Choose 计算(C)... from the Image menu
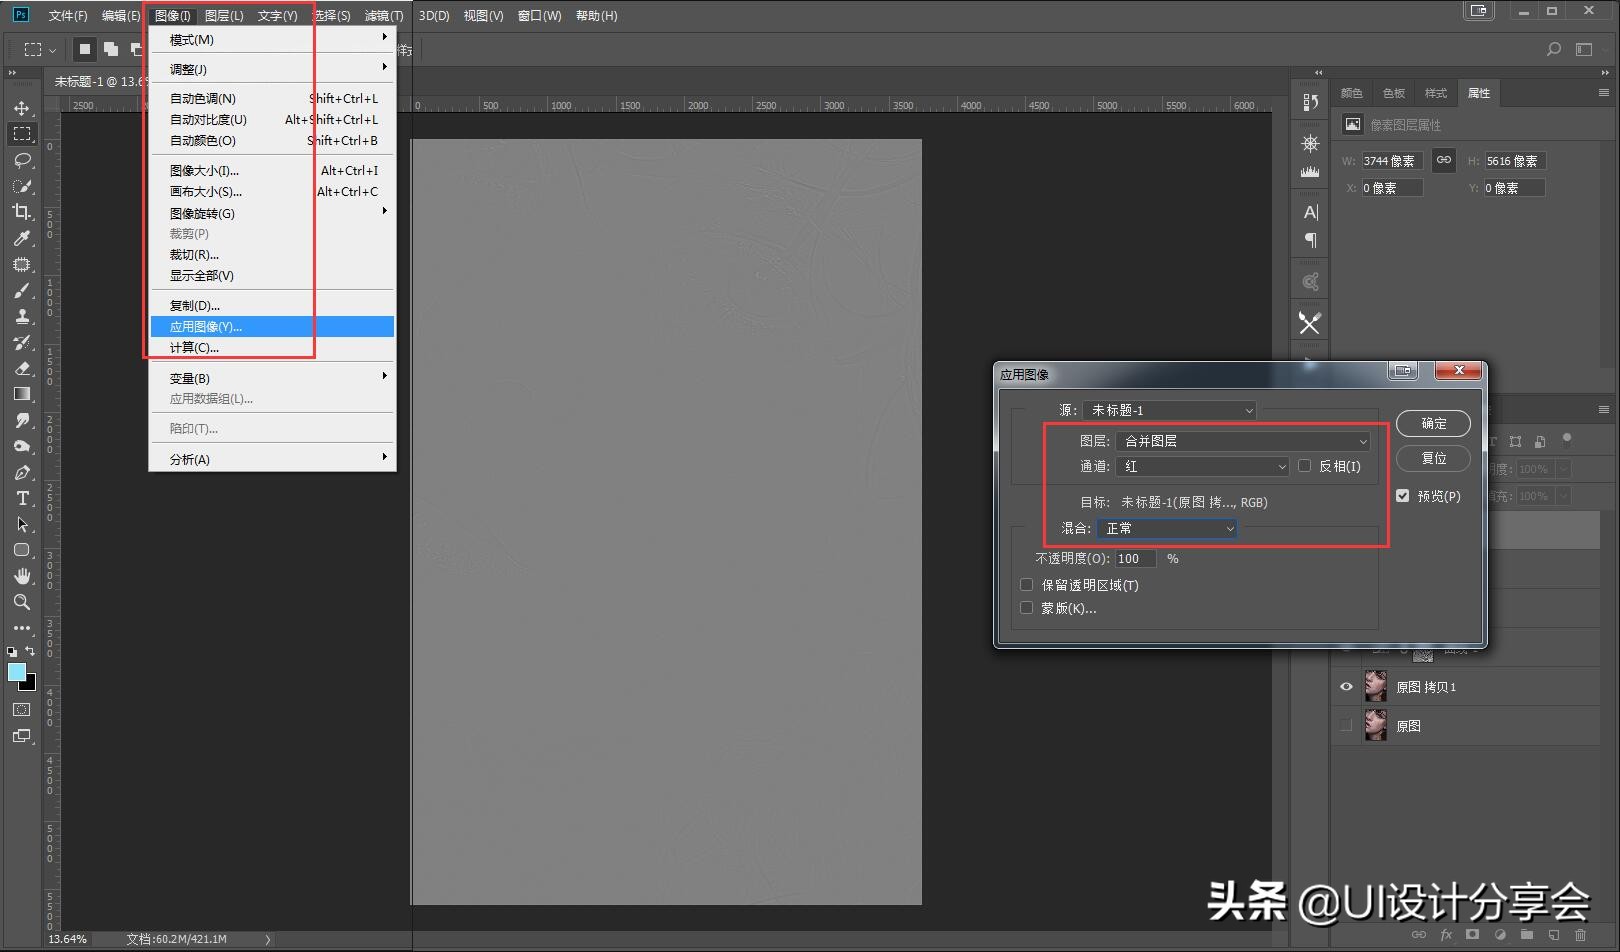This screenshot has width=1620, height=952. [194, 348]
